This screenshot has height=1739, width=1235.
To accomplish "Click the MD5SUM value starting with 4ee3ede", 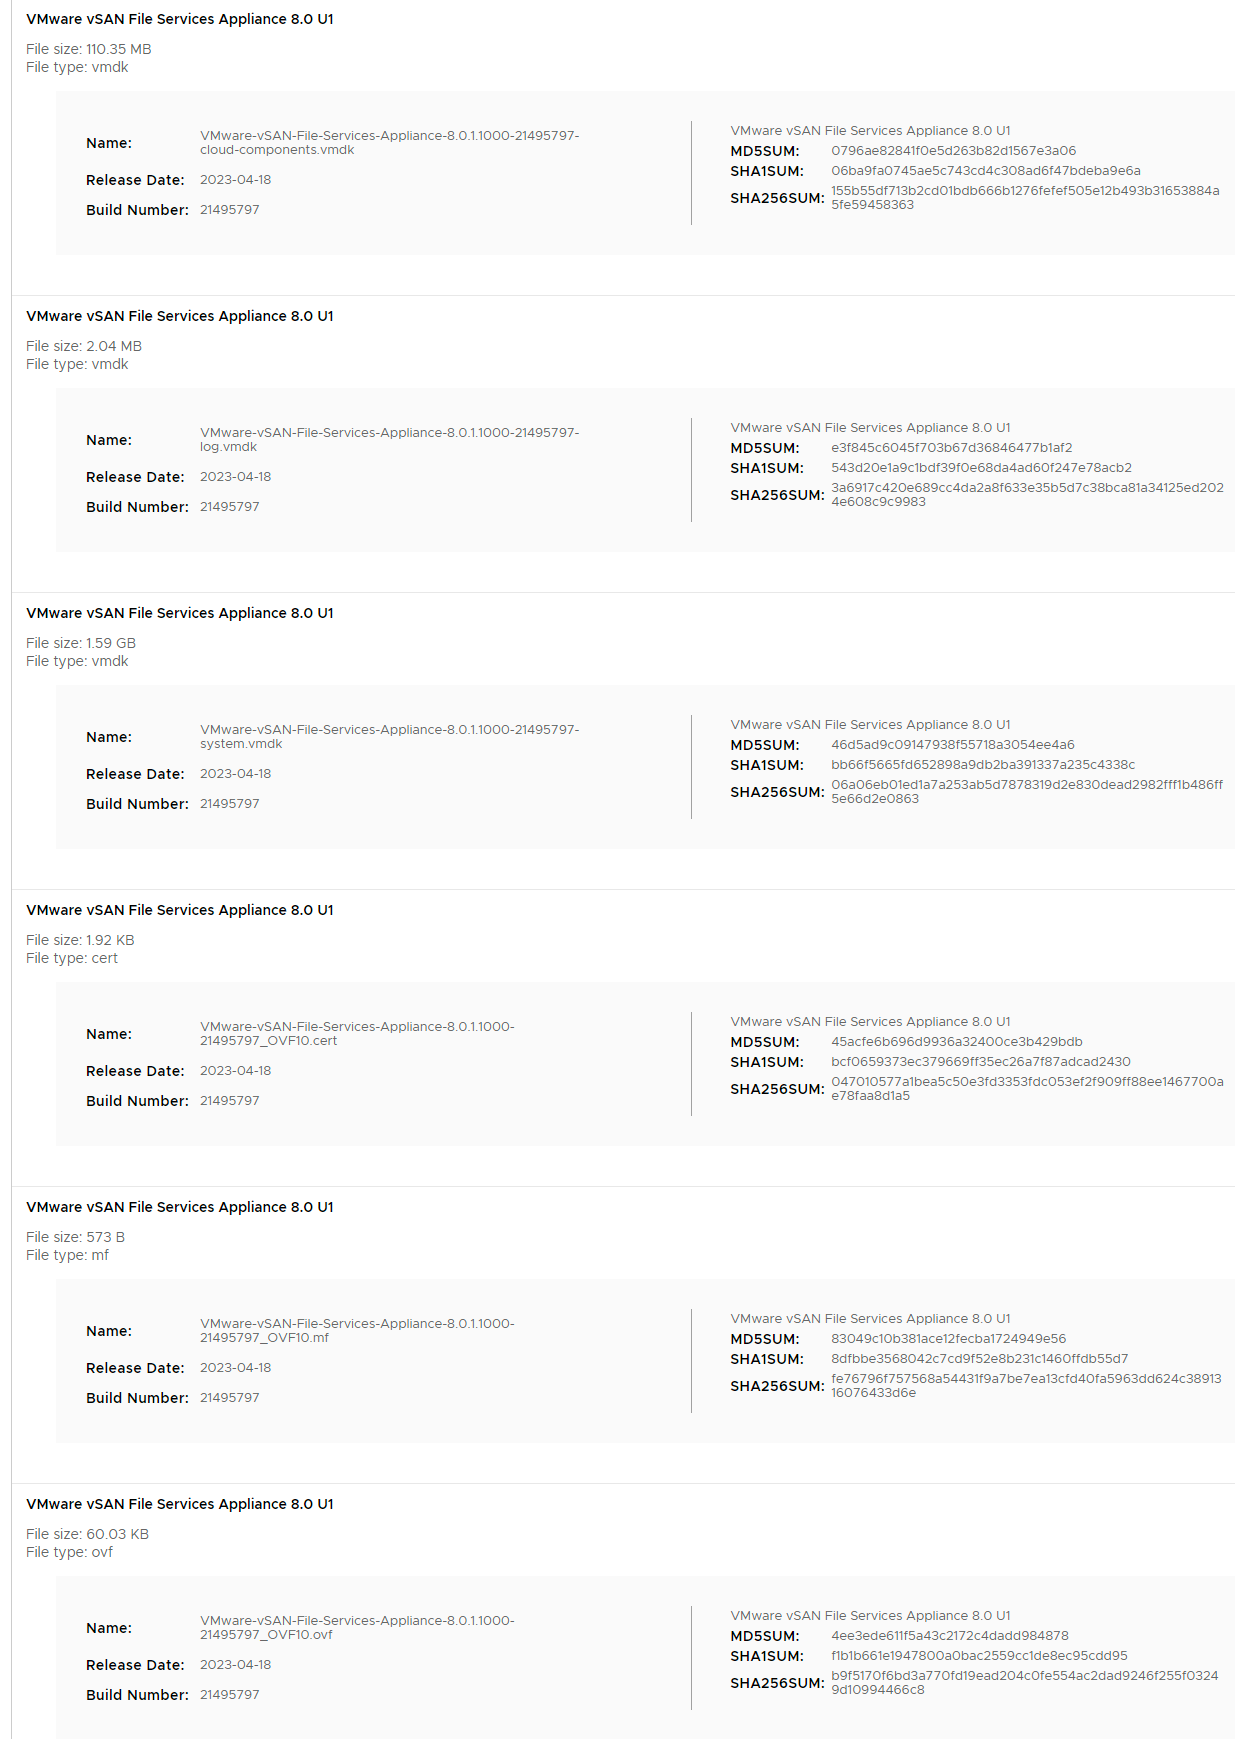I will [949, 1636].
